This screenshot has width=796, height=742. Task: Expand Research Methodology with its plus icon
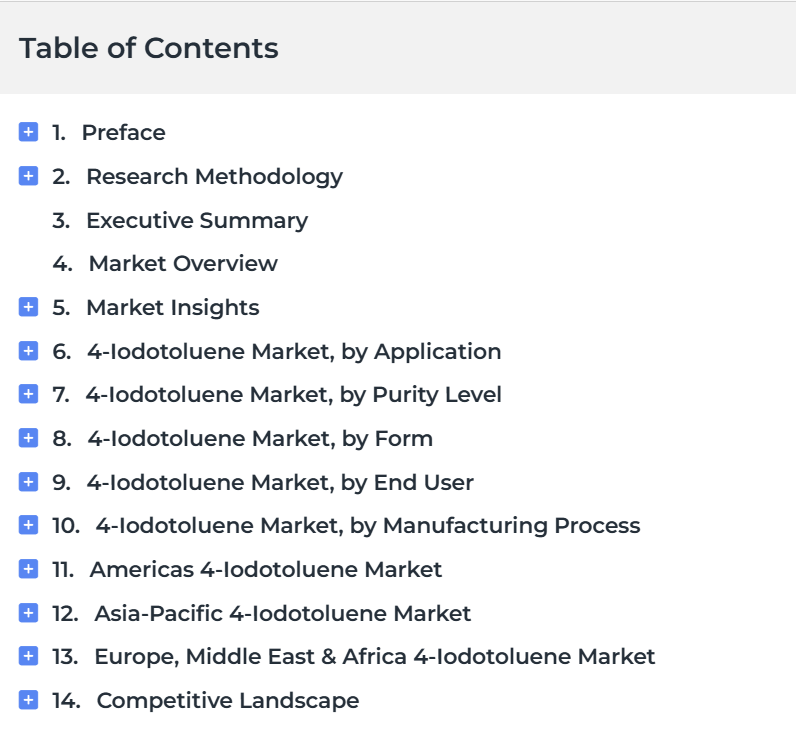pos(28,176)
